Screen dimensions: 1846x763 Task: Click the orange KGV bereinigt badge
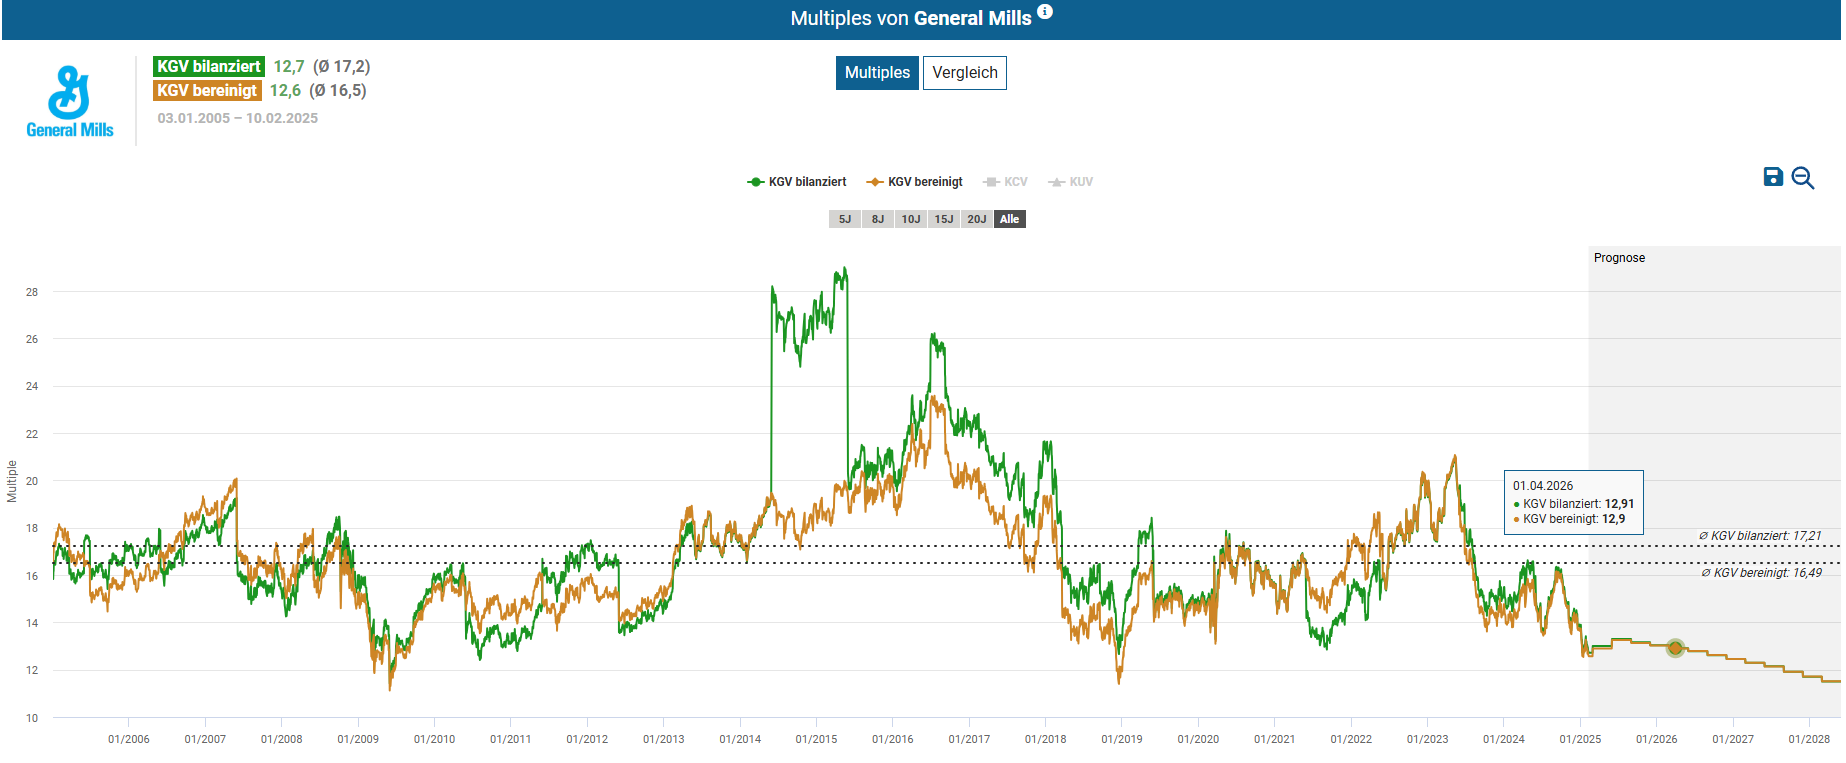point(207,90)
